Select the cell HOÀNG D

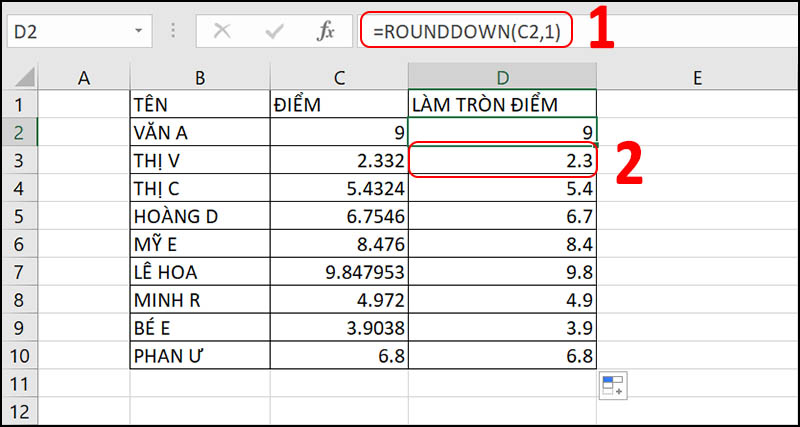coord(200,216)
